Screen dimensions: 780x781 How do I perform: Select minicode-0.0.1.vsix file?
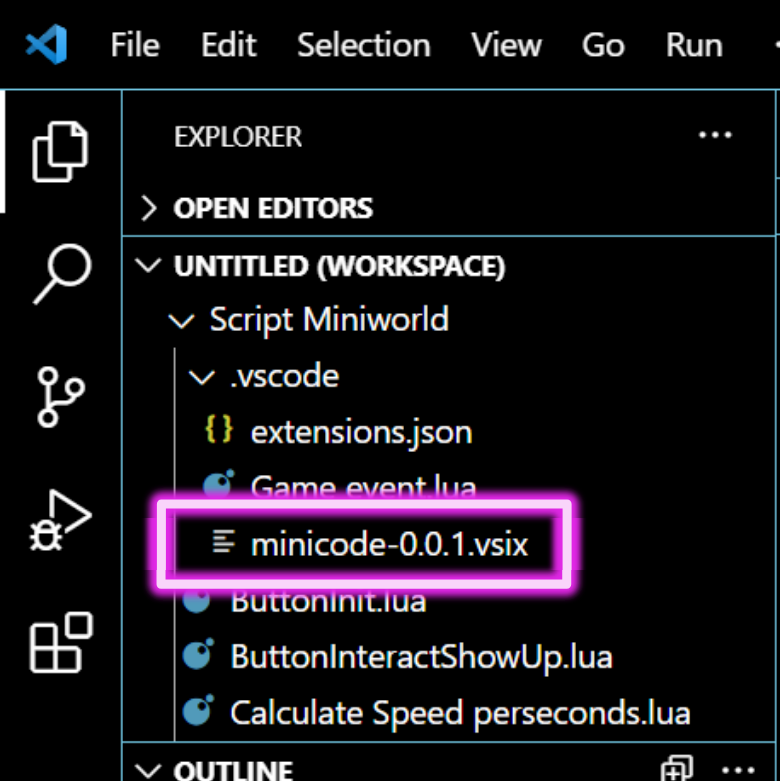click(x=389, y=543)
